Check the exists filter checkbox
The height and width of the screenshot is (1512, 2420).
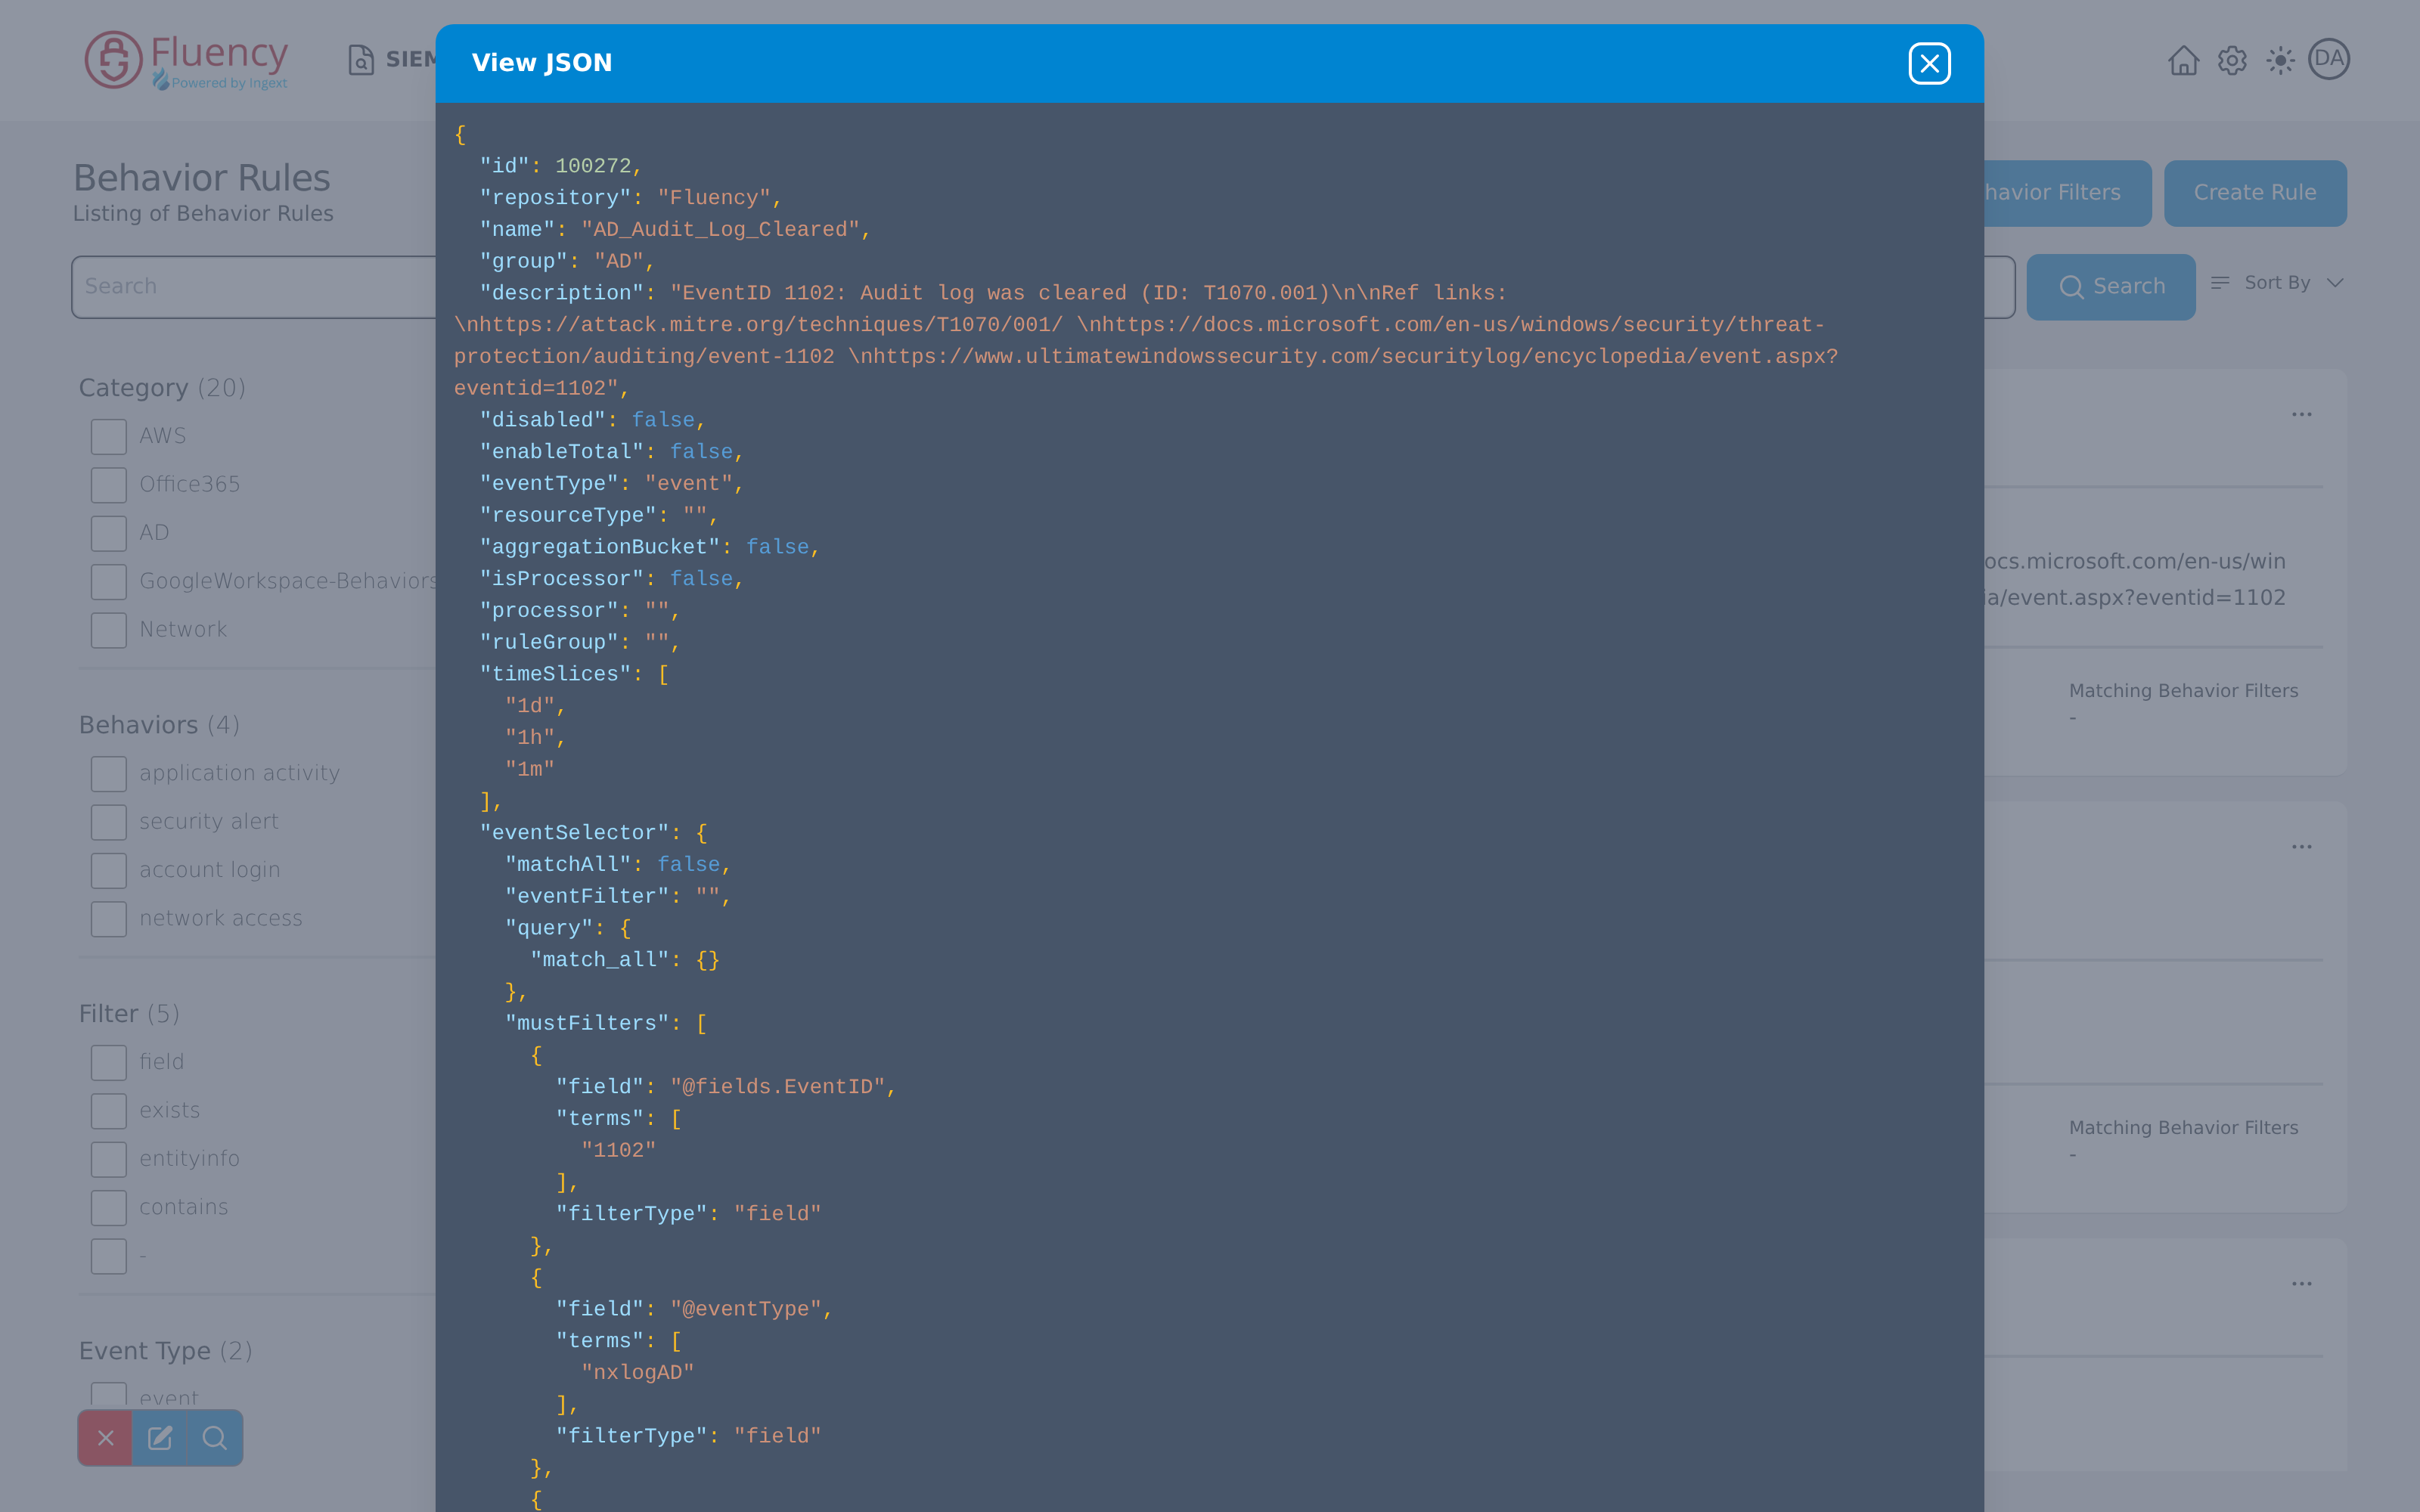point(109,1111)
